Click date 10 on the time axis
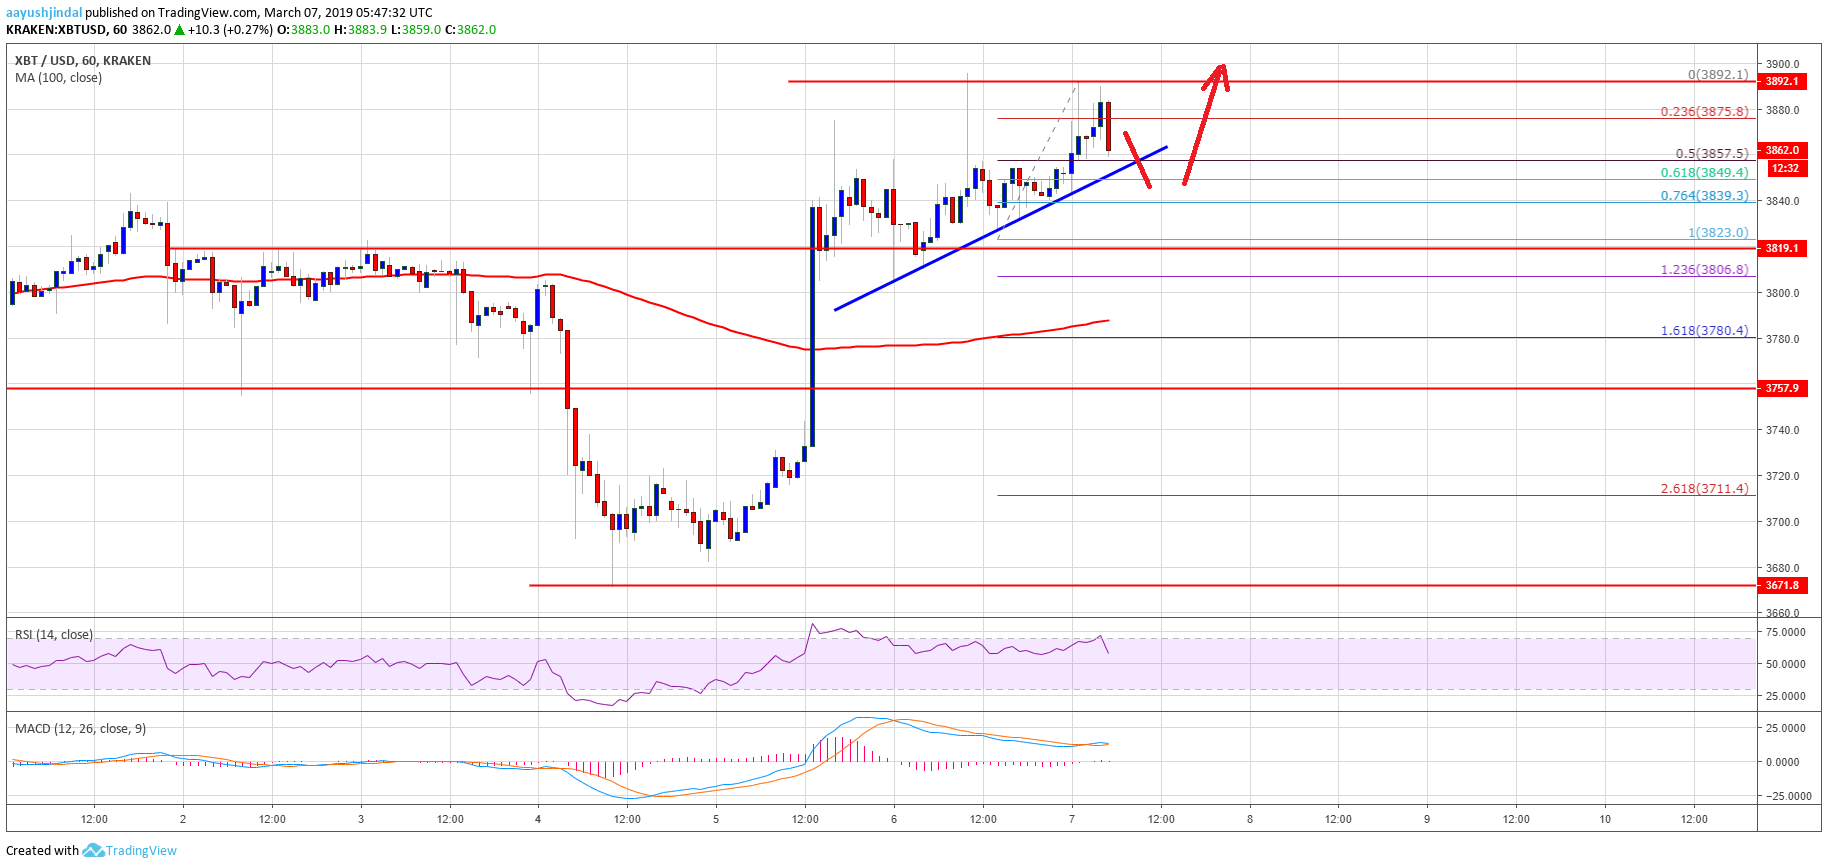The image size is (1828, 868). (1605, 819)
